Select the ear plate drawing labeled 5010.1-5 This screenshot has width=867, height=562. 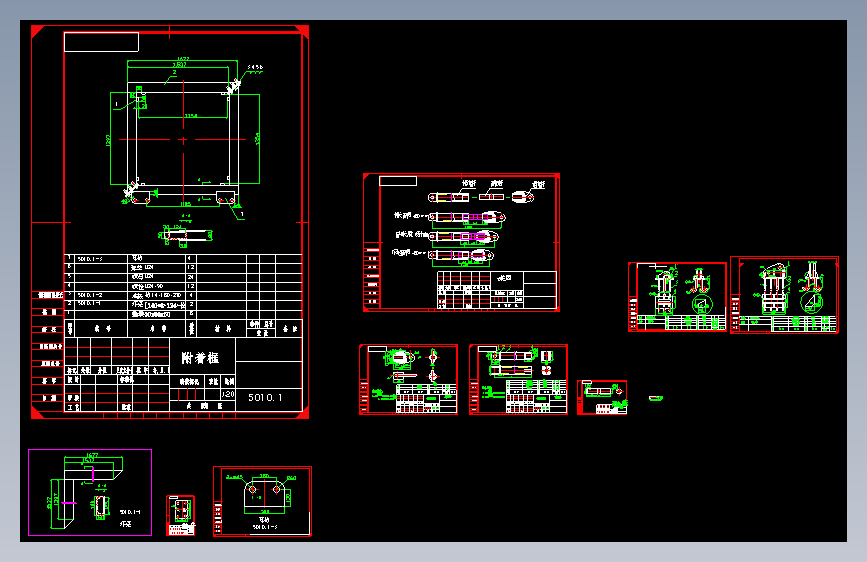click(263, 501)
